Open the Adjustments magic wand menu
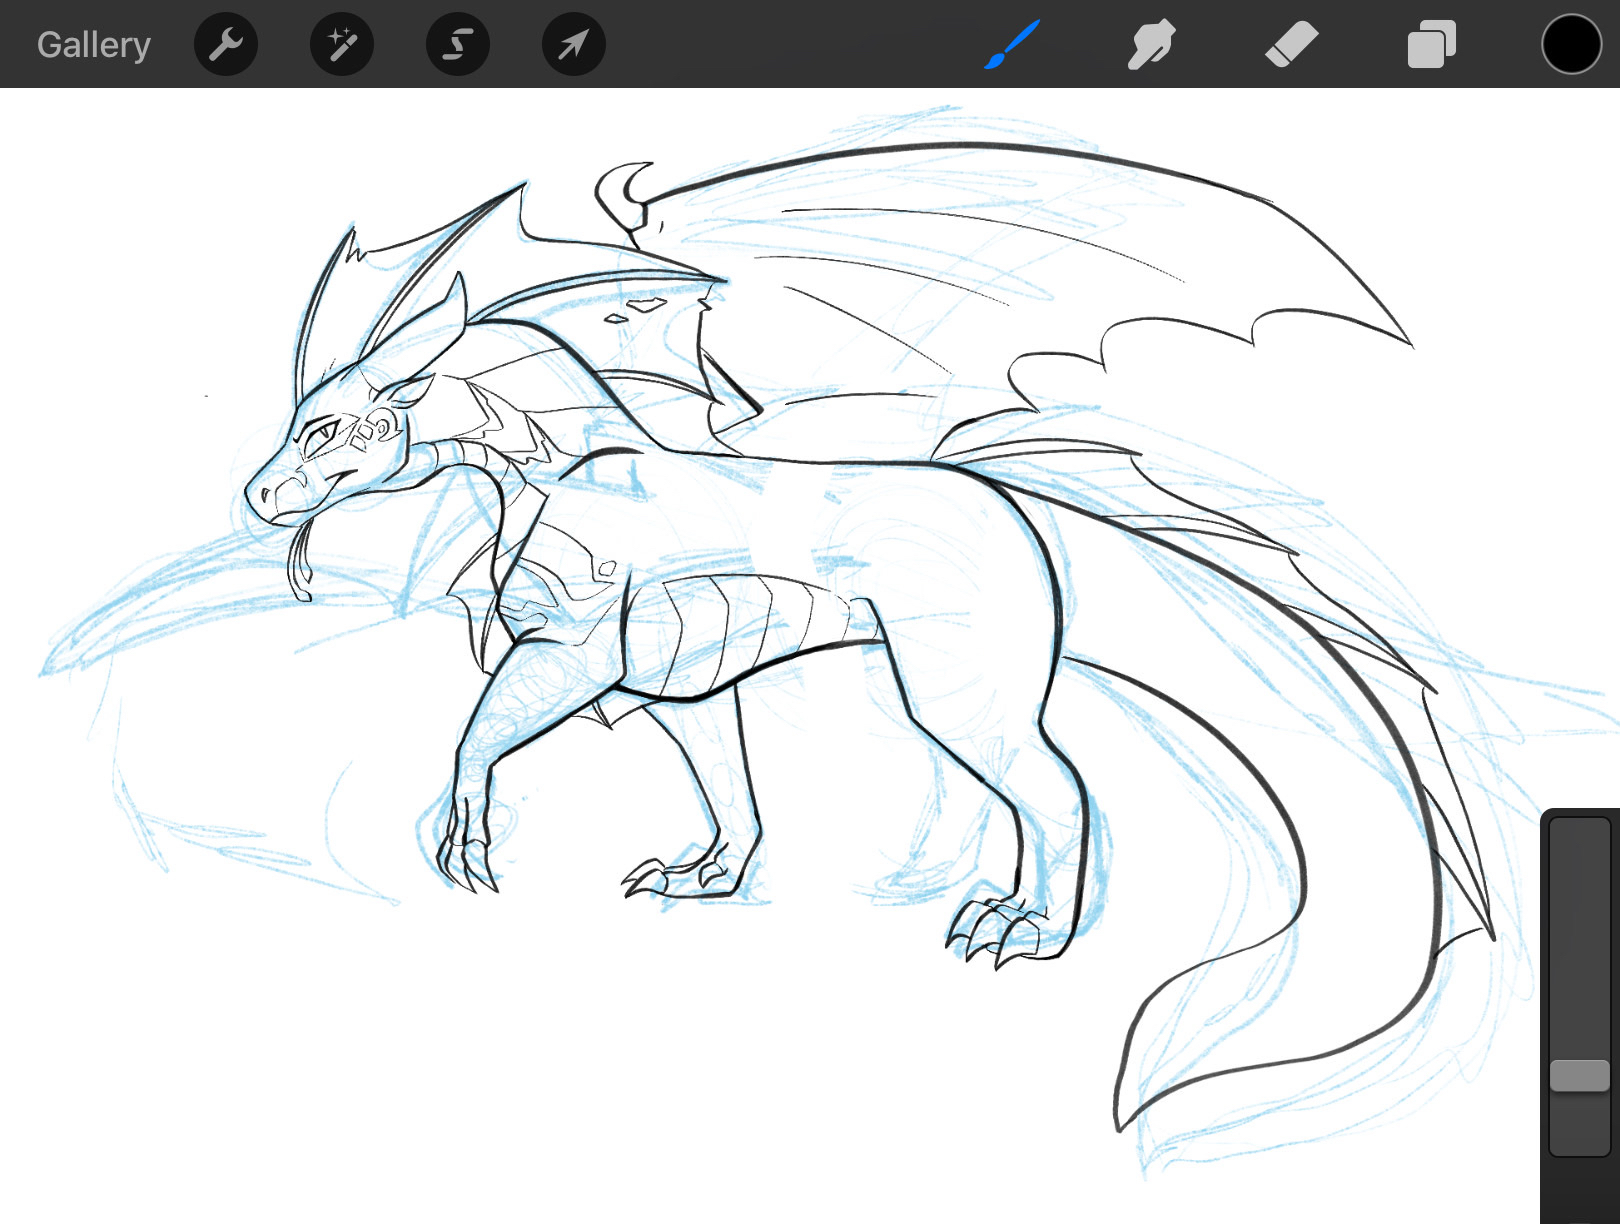 click(342, 45)
